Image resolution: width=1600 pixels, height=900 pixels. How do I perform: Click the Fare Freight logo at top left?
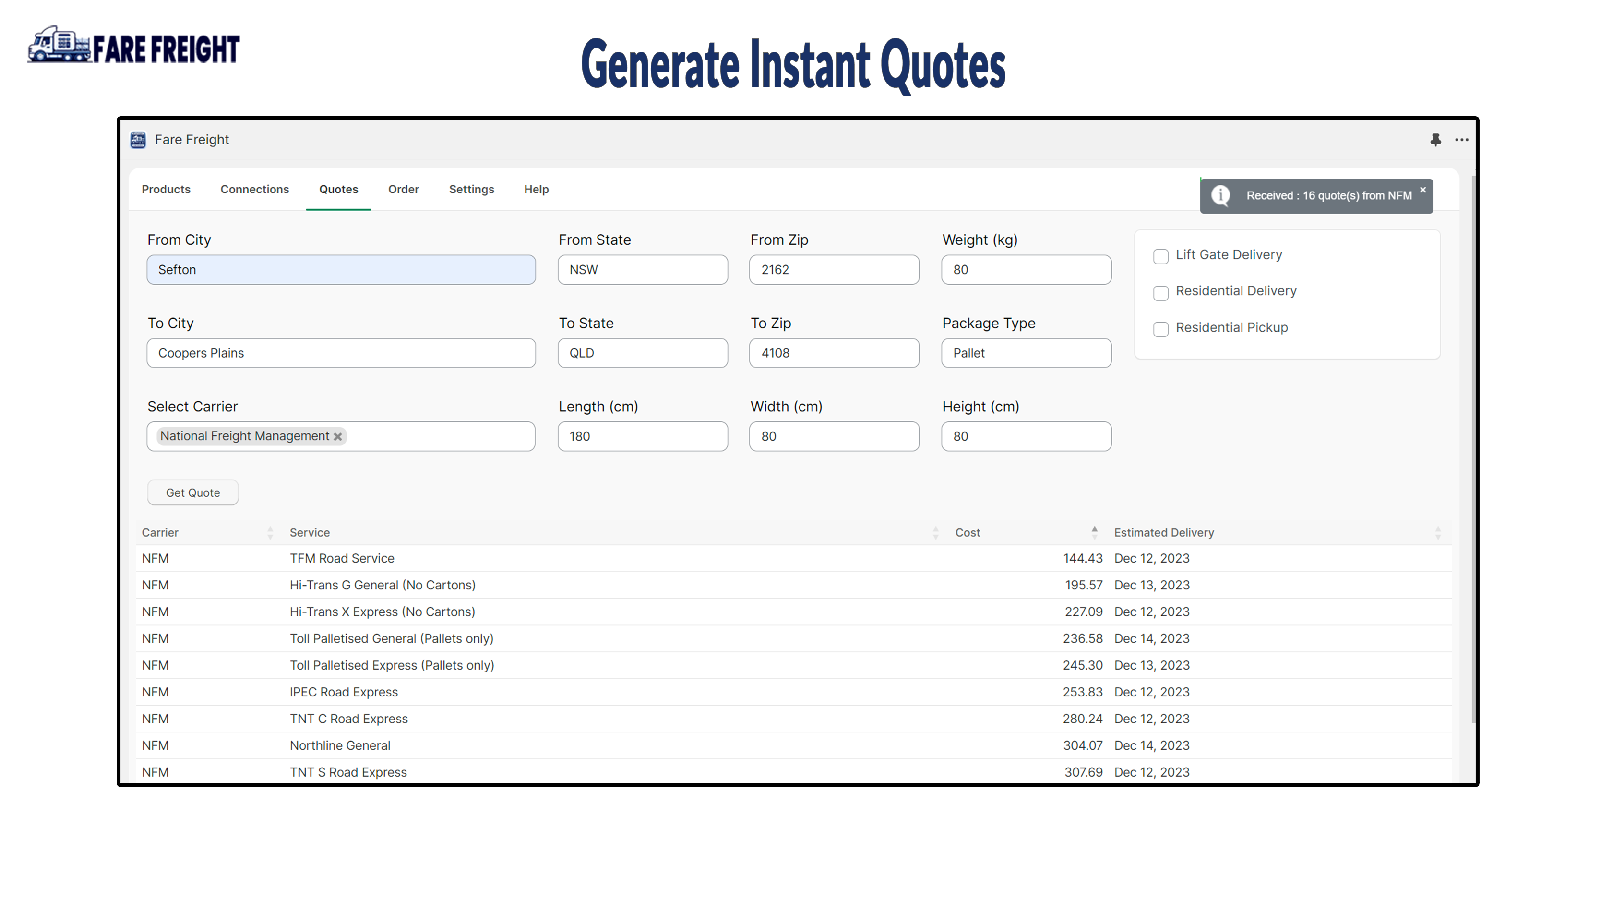click(134, 46)
